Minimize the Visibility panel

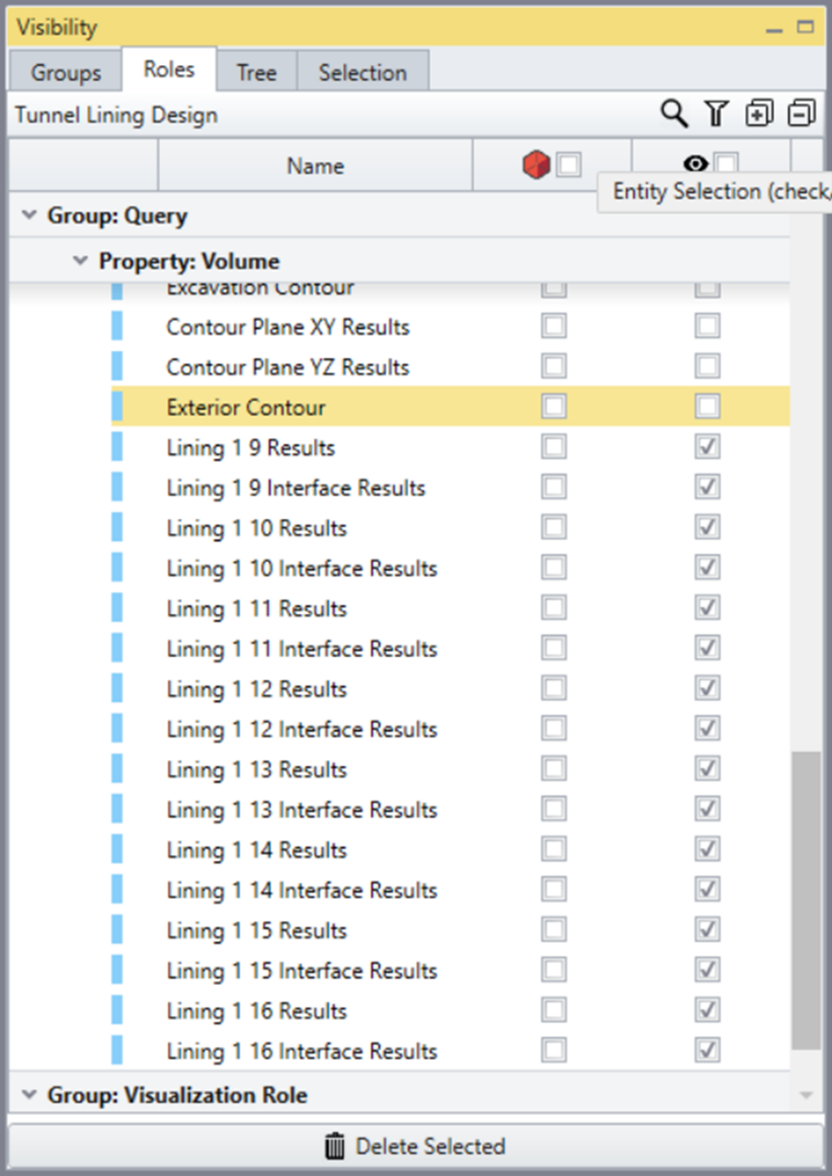click(774, 29)
